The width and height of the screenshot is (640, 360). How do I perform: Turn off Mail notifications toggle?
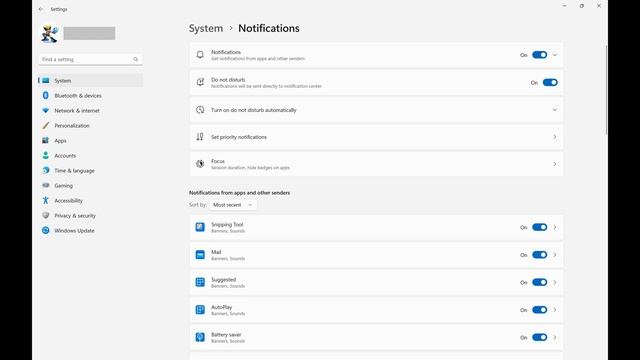pyautogui.click(x=540, y=255)
